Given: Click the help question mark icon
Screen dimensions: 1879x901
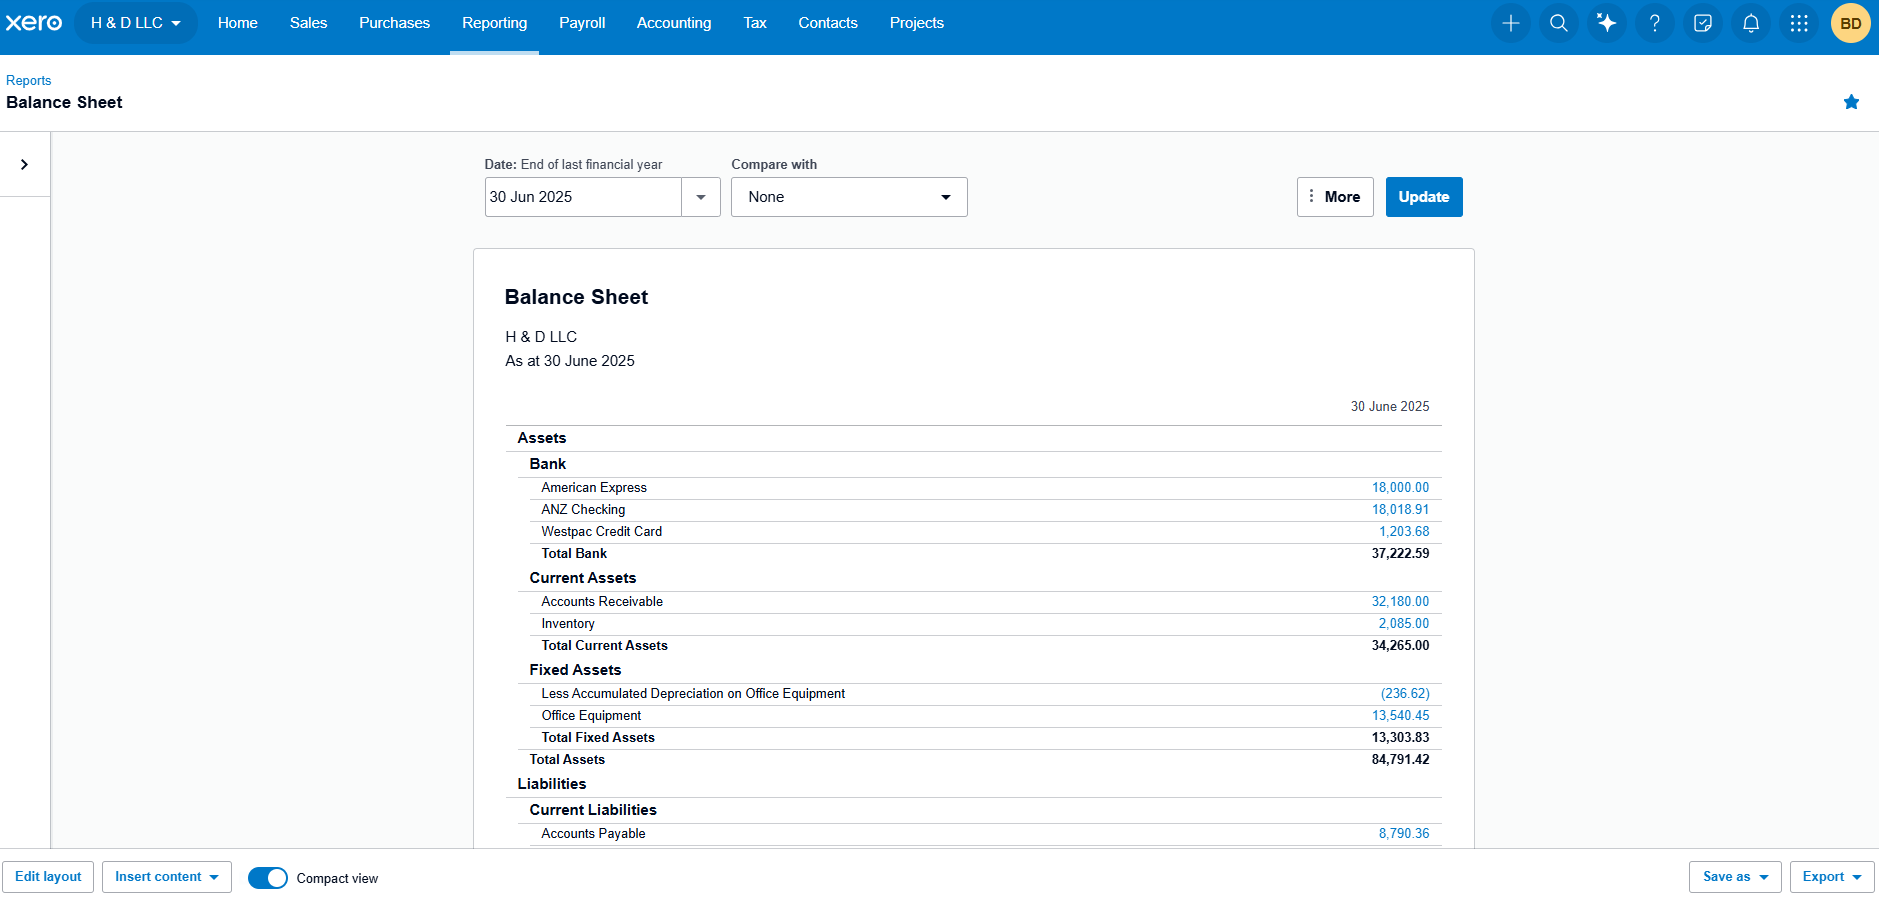Looking at the screenshot, I should 1654,23.
